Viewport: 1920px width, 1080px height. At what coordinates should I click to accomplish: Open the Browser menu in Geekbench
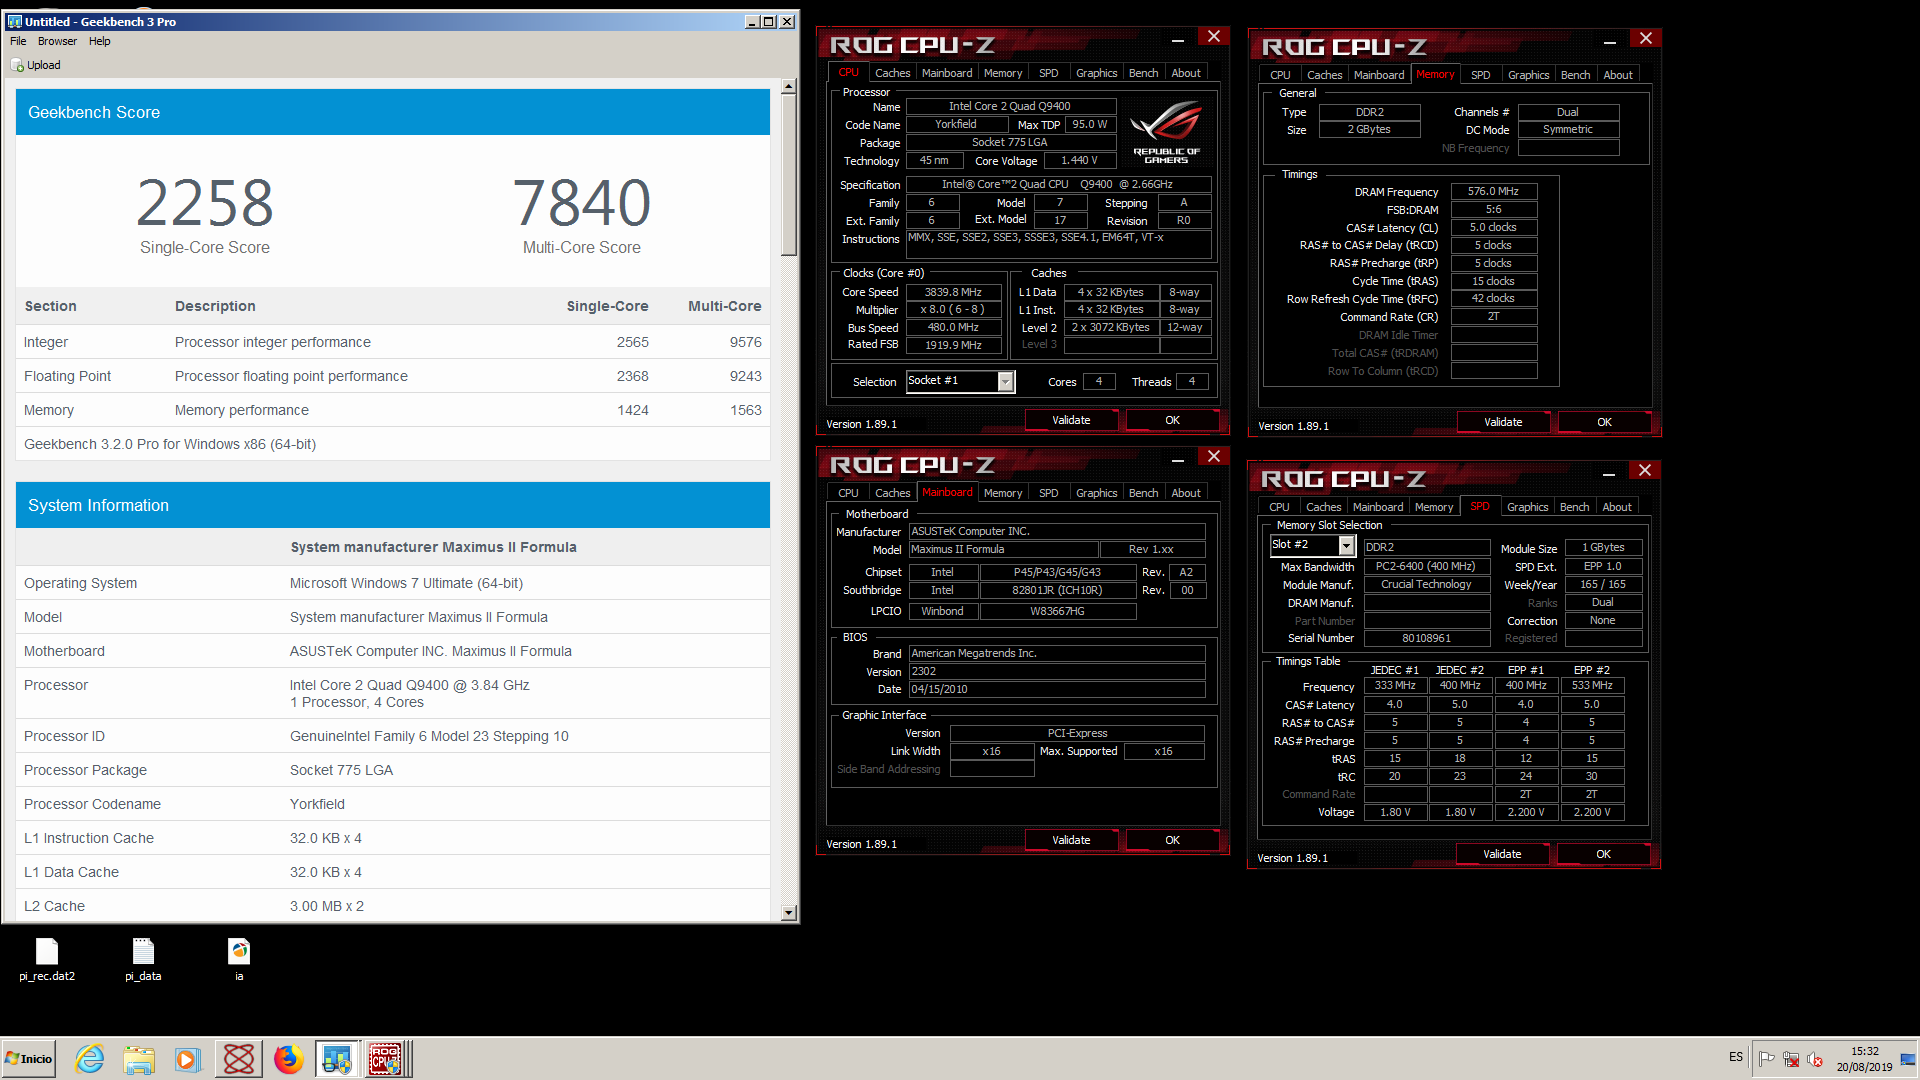click(x=57, y=41)
